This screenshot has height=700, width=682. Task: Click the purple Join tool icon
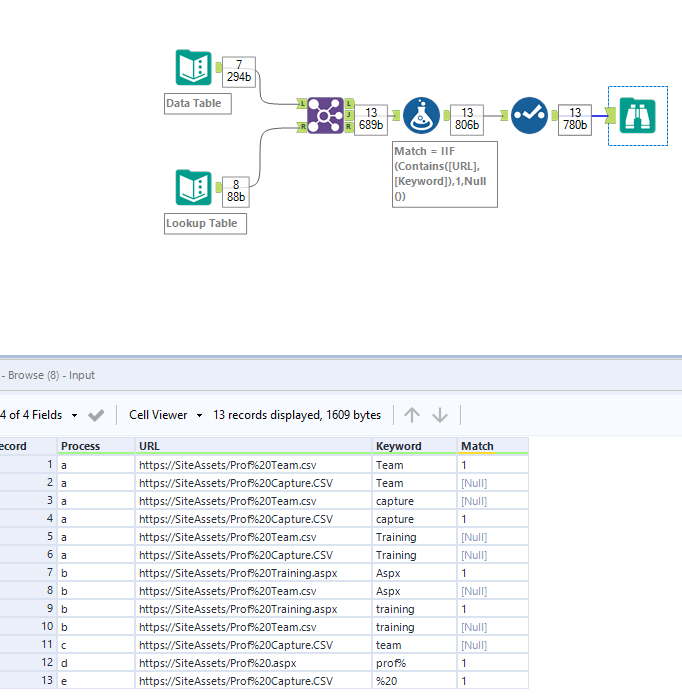click(325, 115)
